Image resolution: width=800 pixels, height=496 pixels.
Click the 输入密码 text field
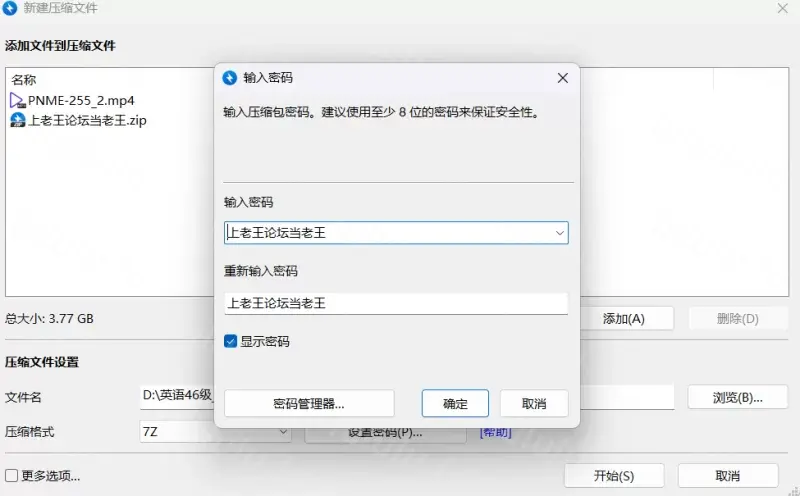(396, 233)
